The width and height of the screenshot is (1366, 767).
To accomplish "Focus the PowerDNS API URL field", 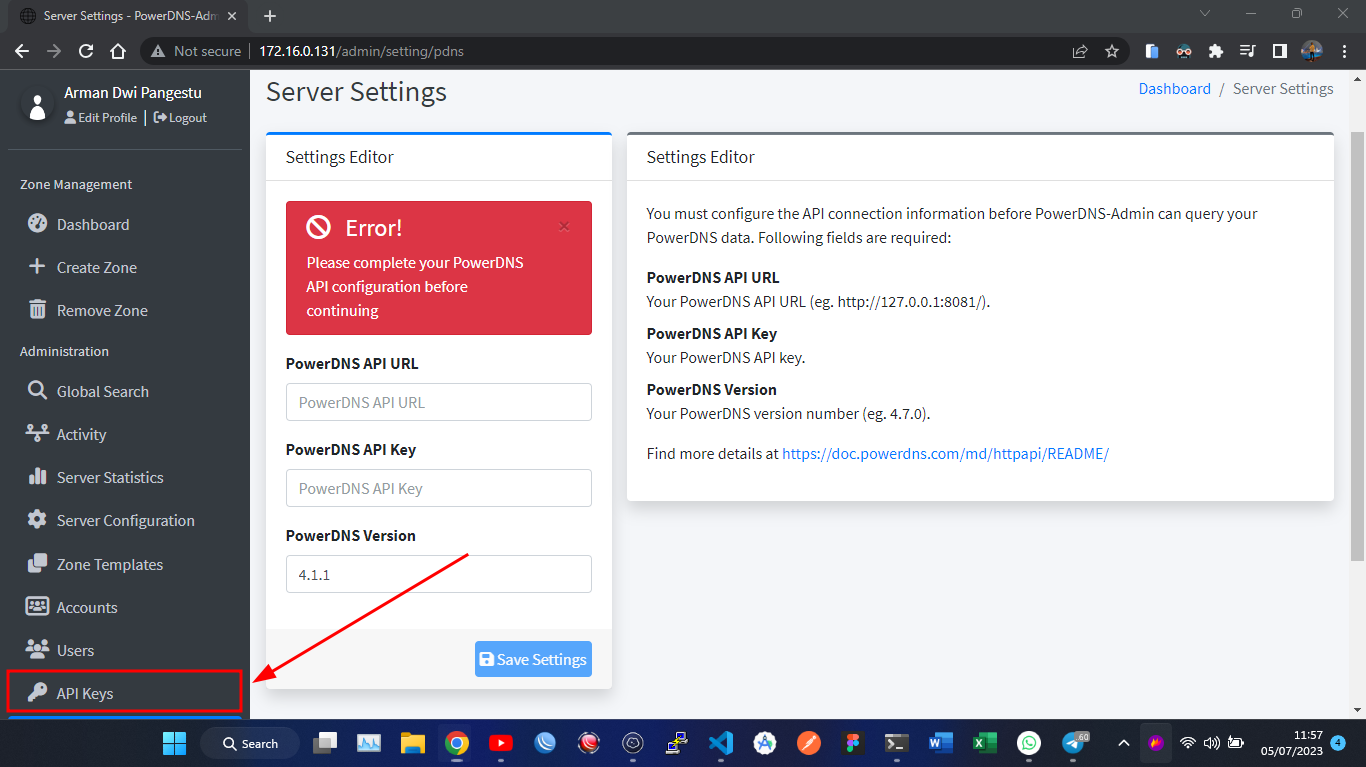I will click(438, 402).
